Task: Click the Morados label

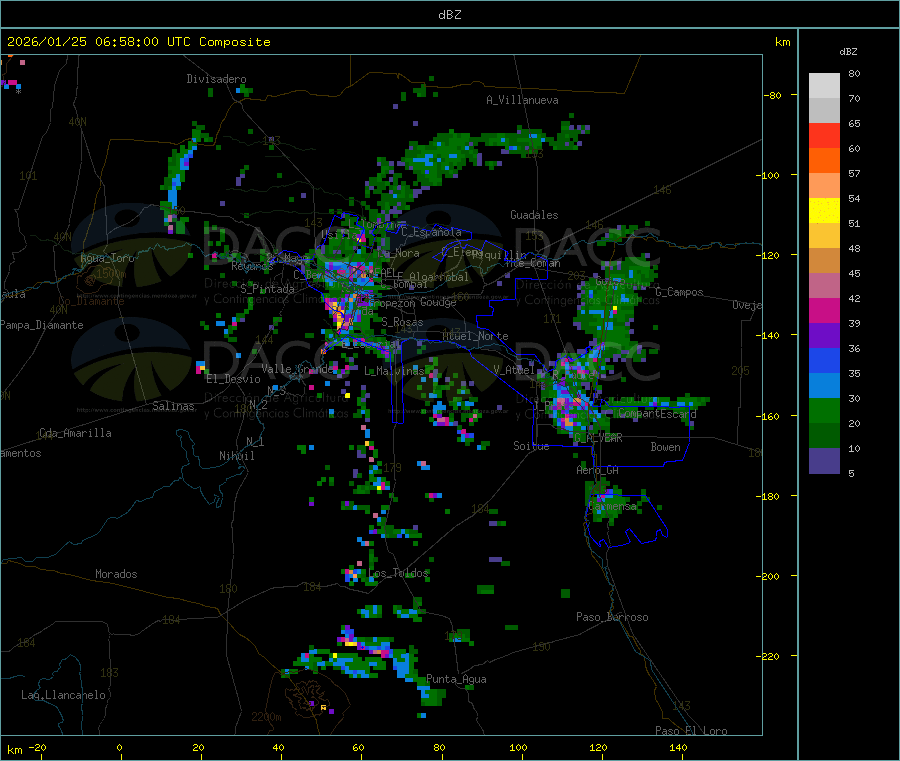Action: pos(116,574)
